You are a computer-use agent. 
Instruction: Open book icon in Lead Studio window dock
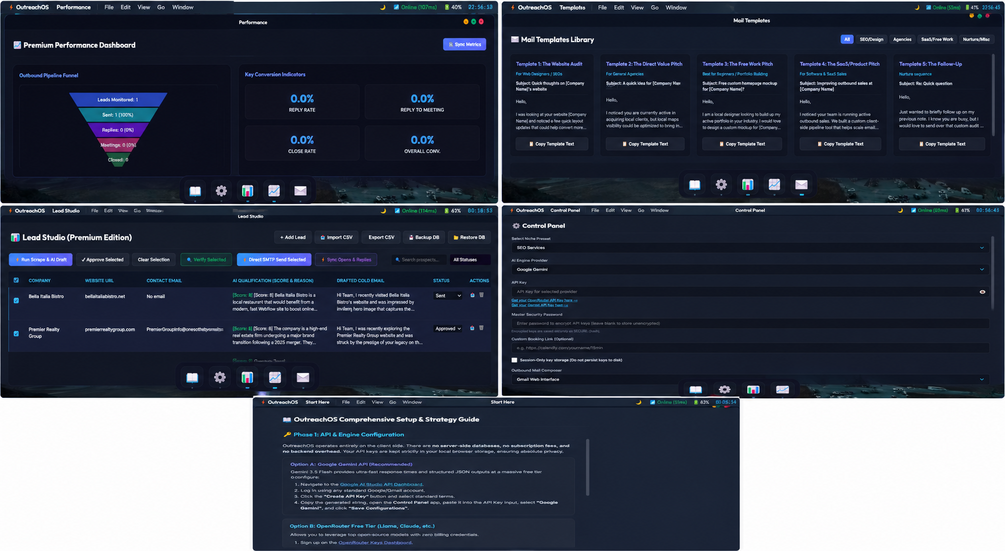coord(192,377)
